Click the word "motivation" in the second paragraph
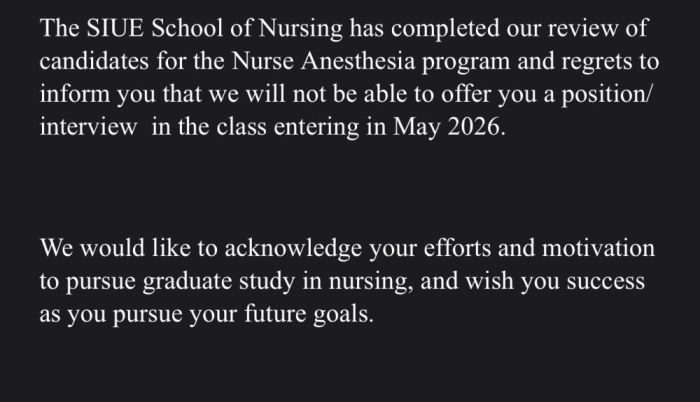Image resolution: width=700 pixels, height=402 pixels. pyautogui.click(x=601, y=247)
